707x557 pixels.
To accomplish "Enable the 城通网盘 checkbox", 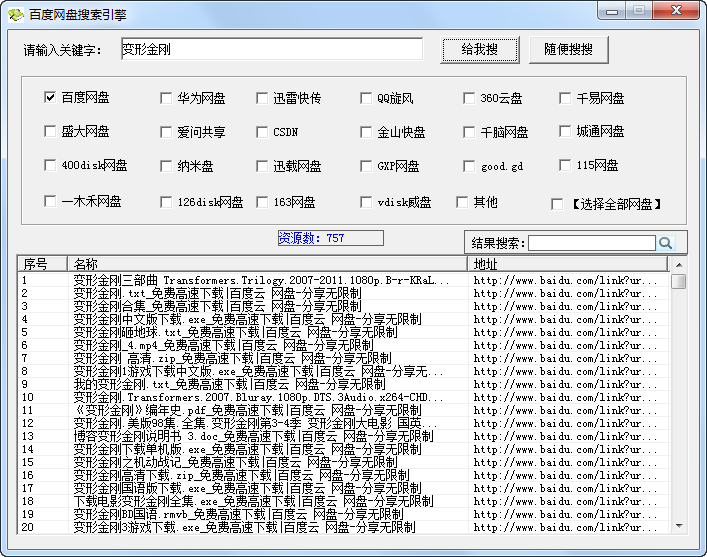I will [565, 131].
